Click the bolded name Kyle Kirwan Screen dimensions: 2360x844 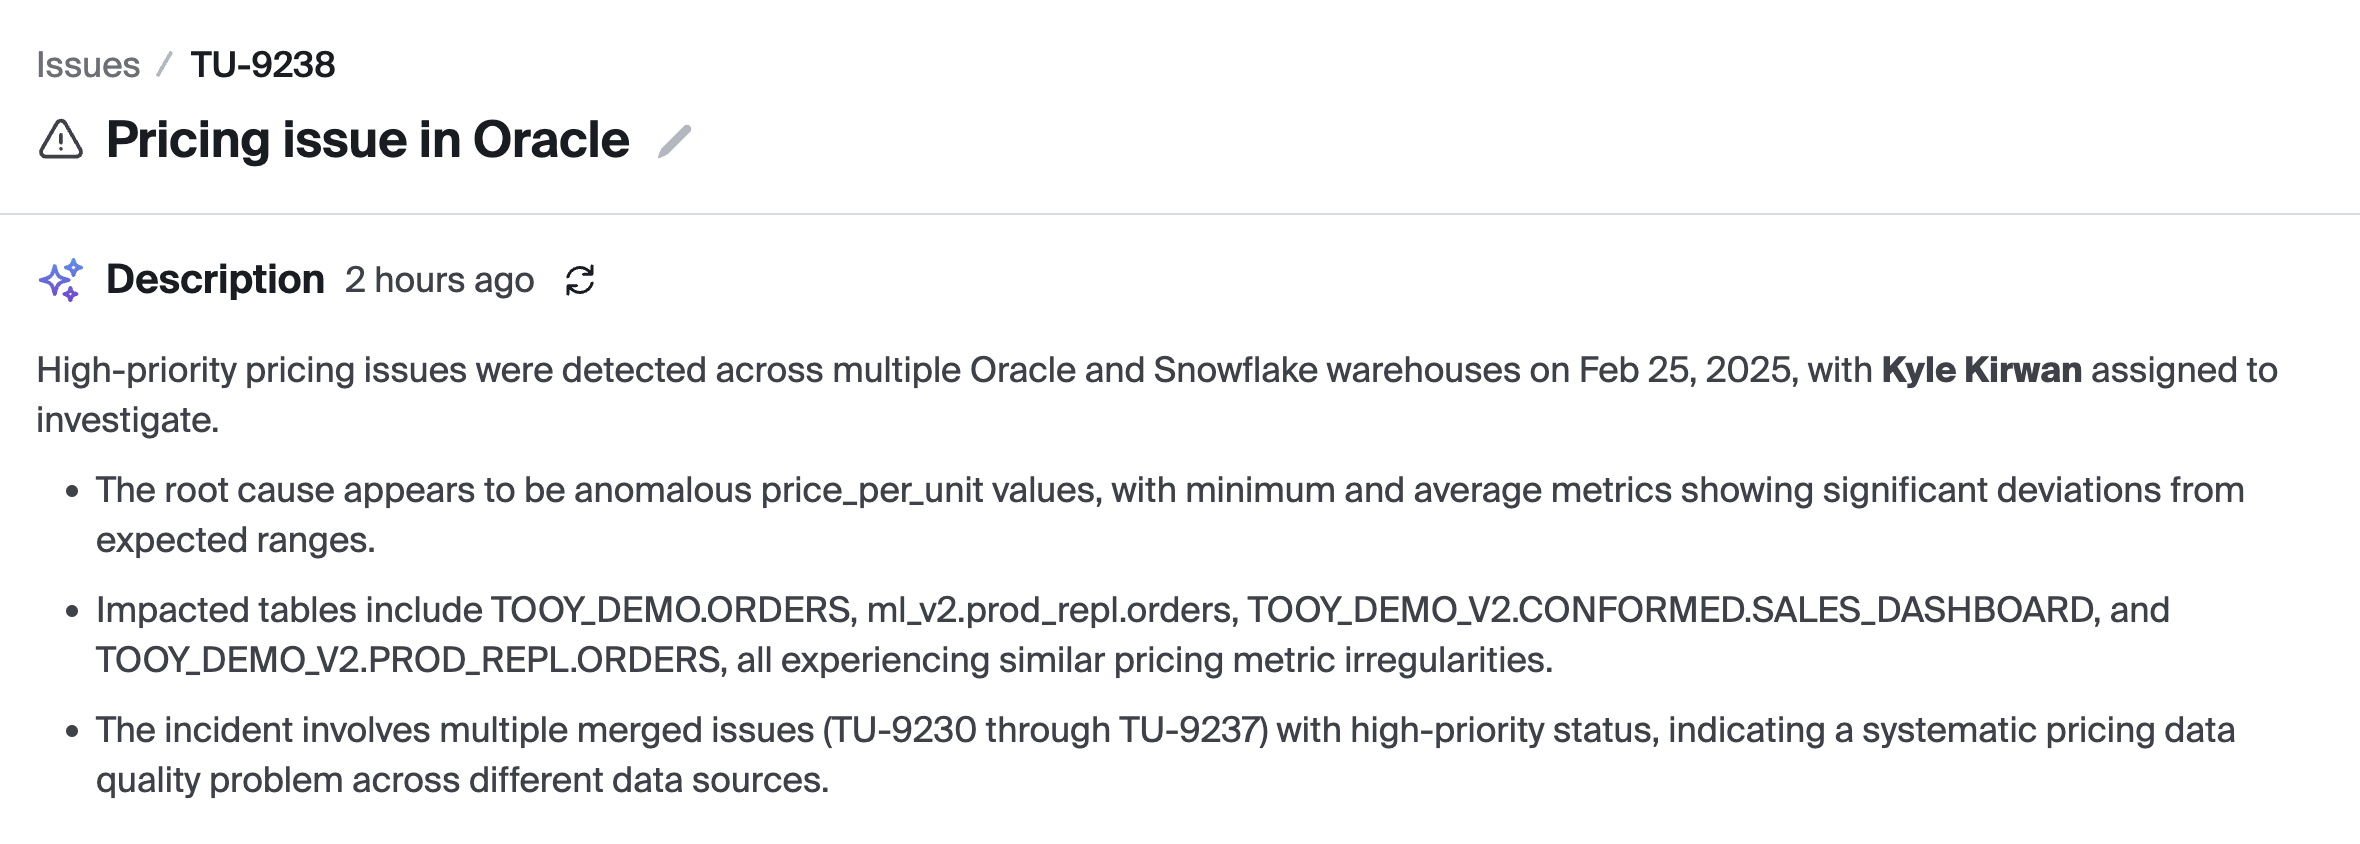[x=1981, y=370]
